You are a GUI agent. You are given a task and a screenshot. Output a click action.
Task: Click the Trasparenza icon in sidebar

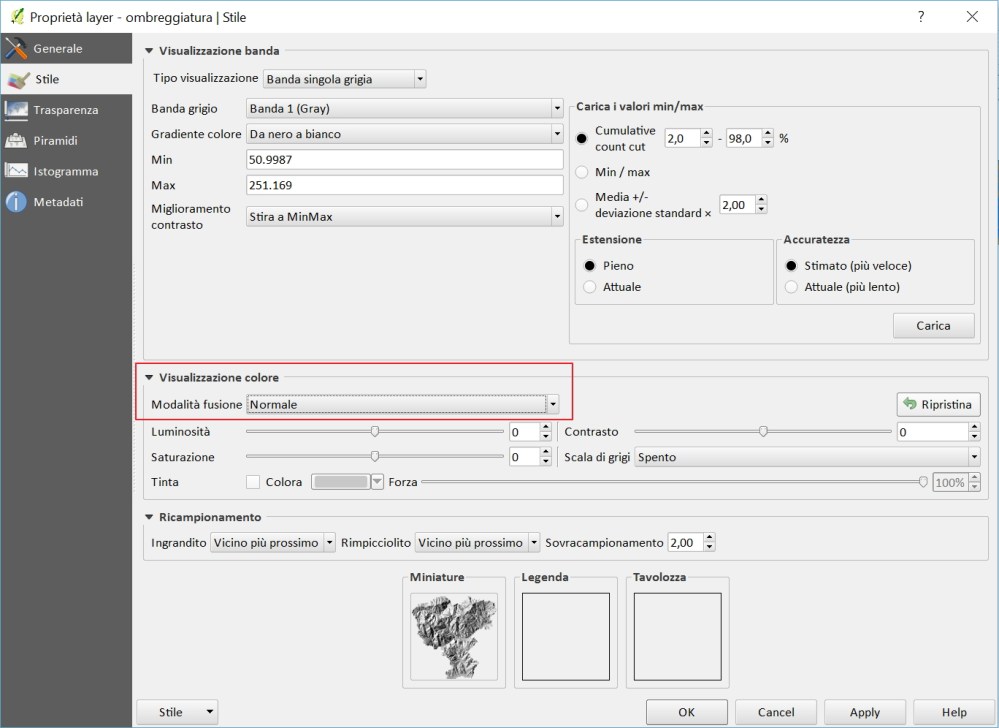(16, 110)
